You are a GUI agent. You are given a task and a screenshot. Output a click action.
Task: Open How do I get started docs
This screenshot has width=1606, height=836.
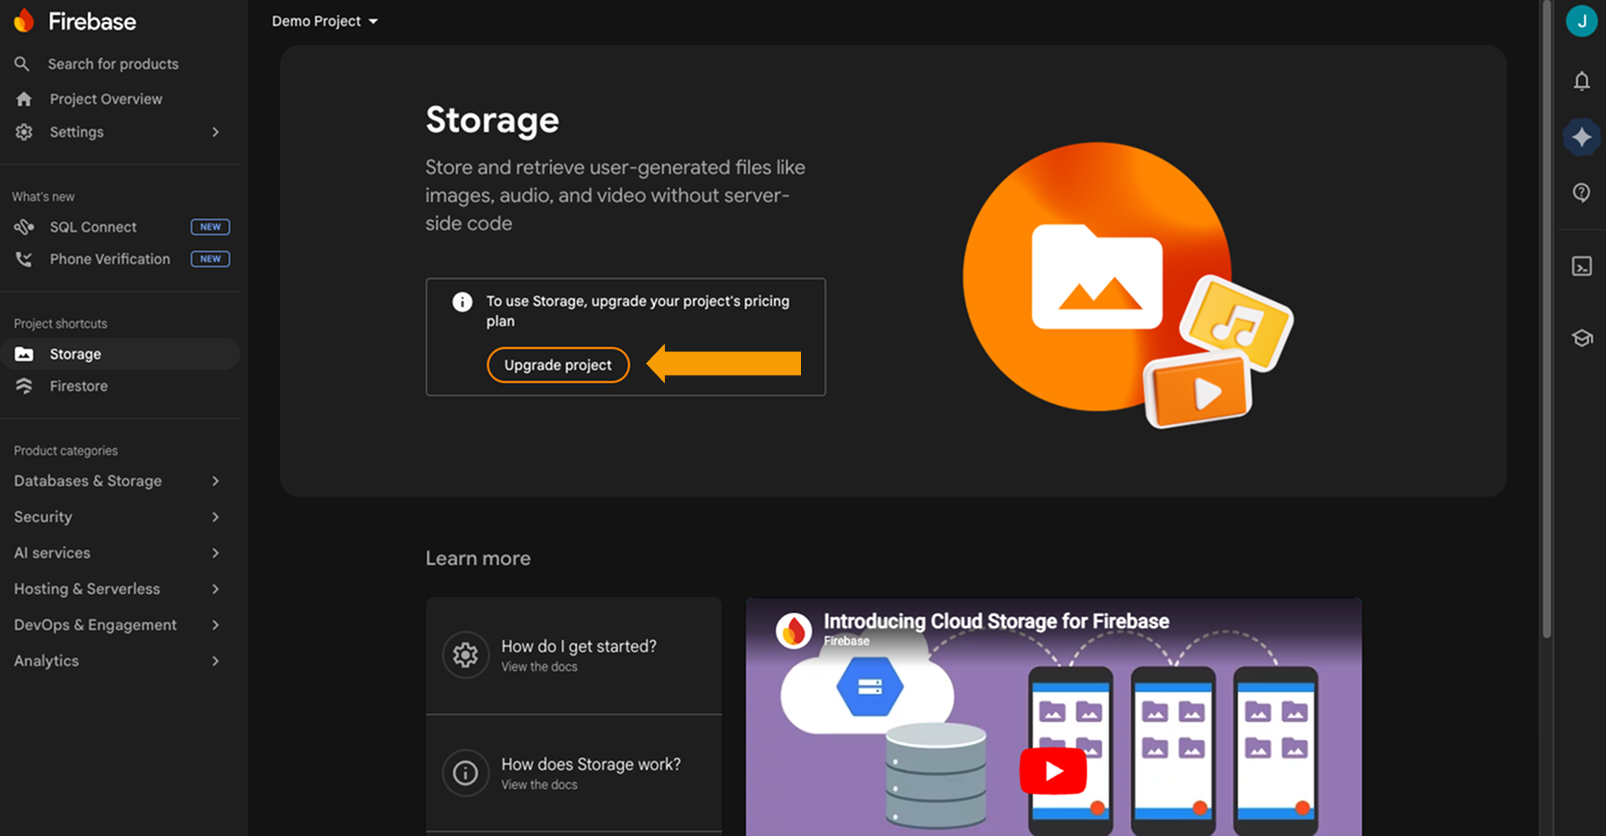[574, 655]
